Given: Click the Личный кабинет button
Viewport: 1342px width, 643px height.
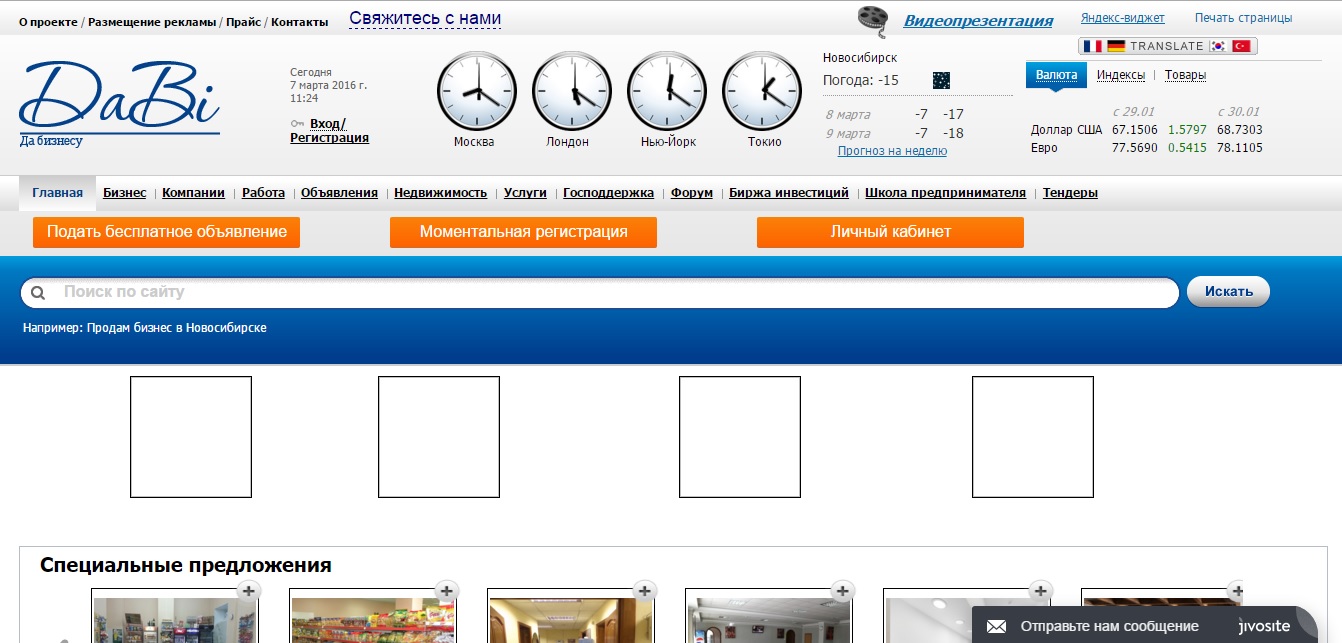Looking at the screenshot, I should (x=890, y=232).
